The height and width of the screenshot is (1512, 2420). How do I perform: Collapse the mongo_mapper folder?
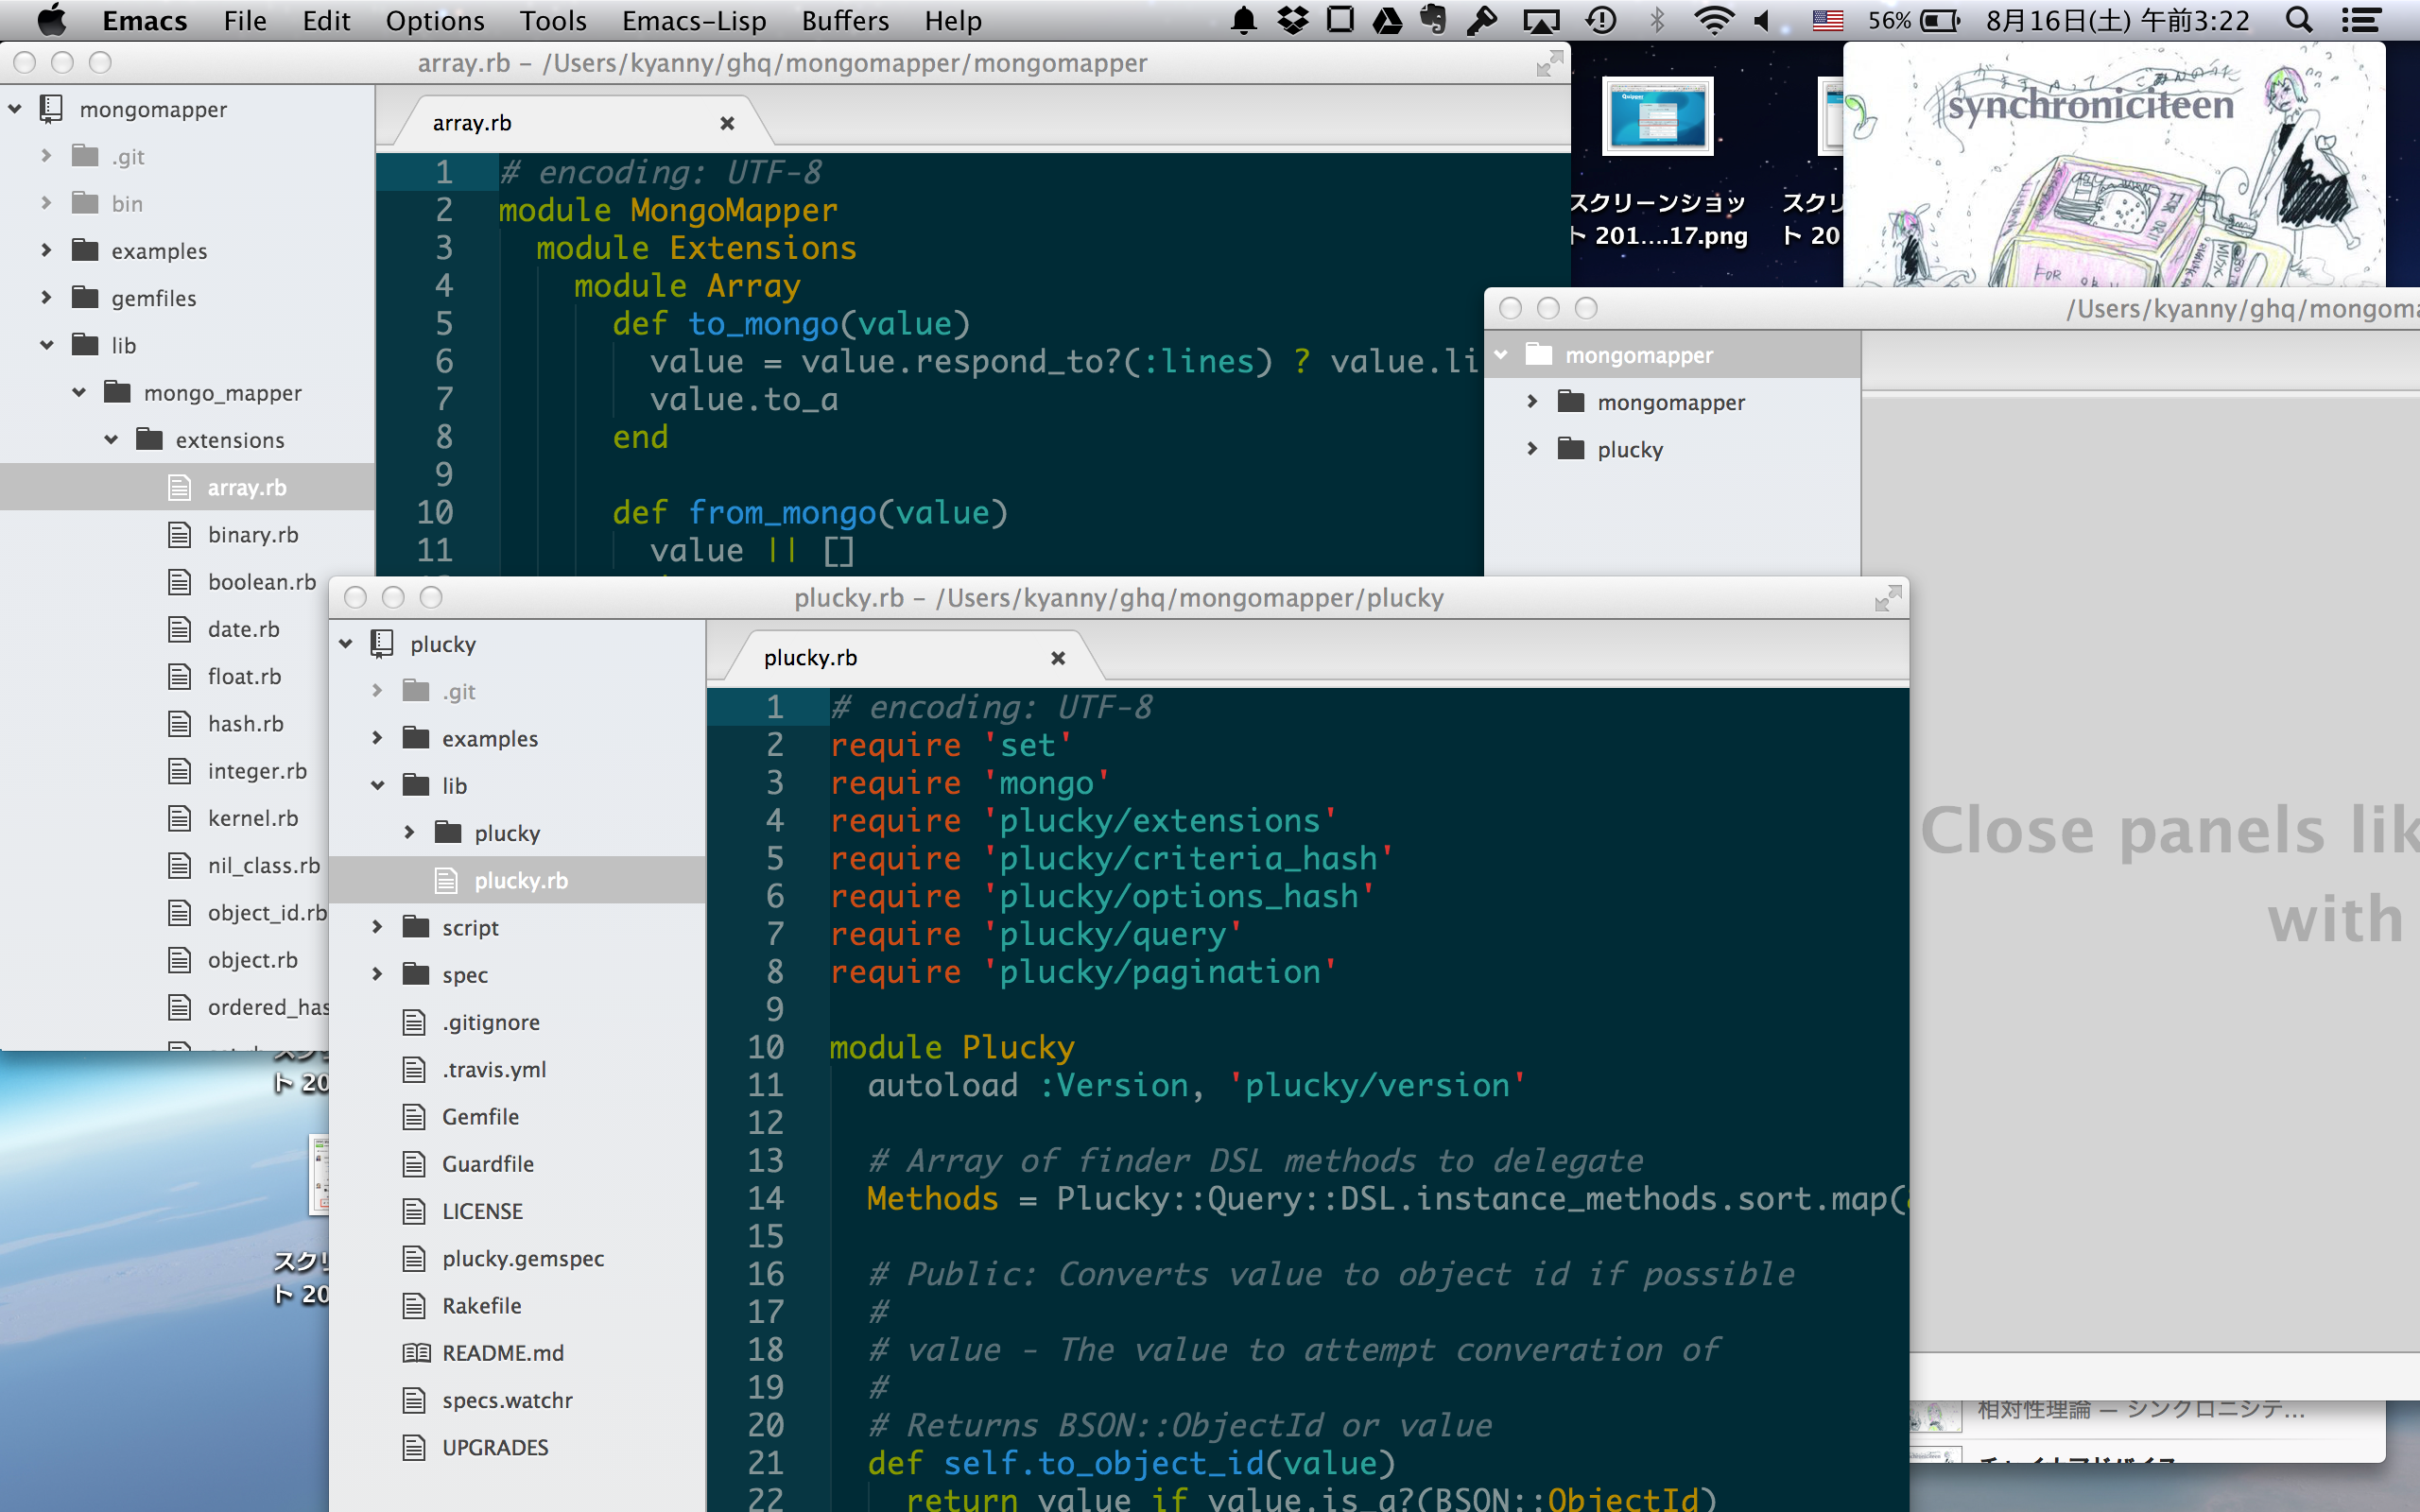pyautogui.click(x=79, y=392)
